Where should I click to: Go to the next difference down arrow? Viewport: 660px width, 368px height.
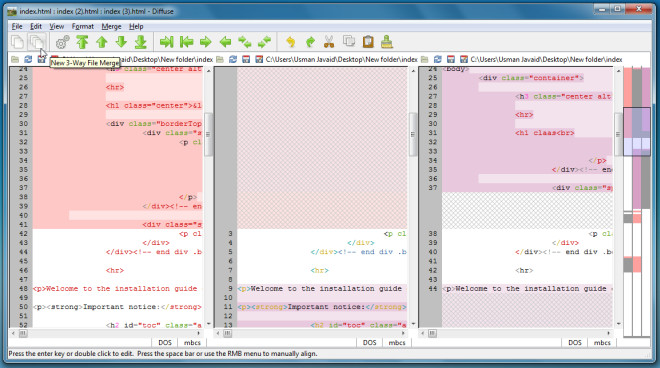tap(121, 42)
